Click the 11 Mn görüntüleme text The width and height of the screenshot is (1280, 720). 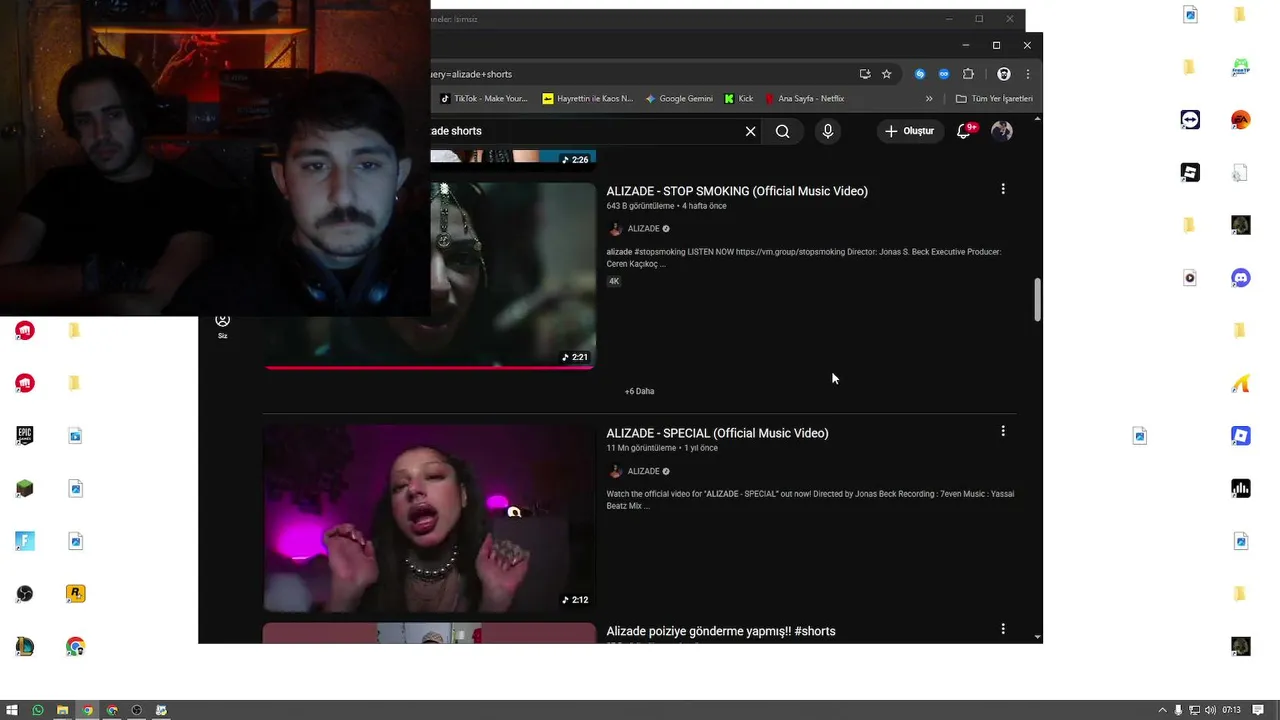pos(641,448)
